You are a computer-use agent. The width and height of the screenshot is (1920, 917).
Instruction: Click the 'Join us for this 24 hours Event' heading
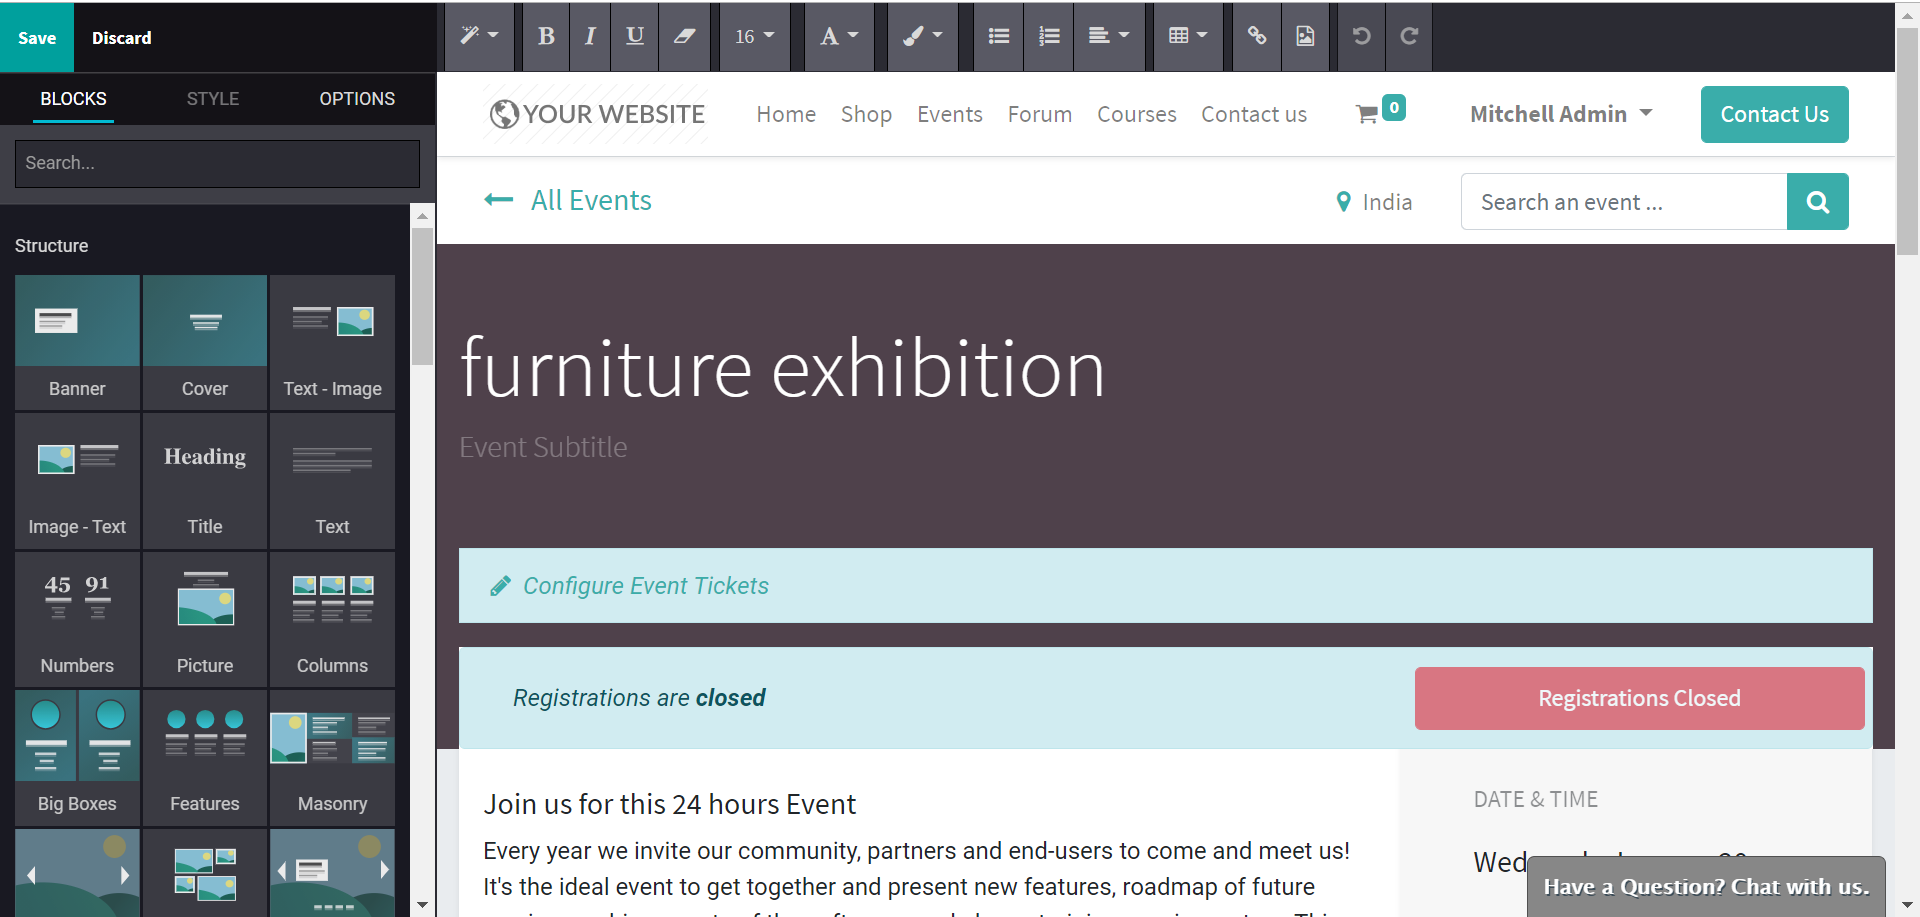coord(669,804)
